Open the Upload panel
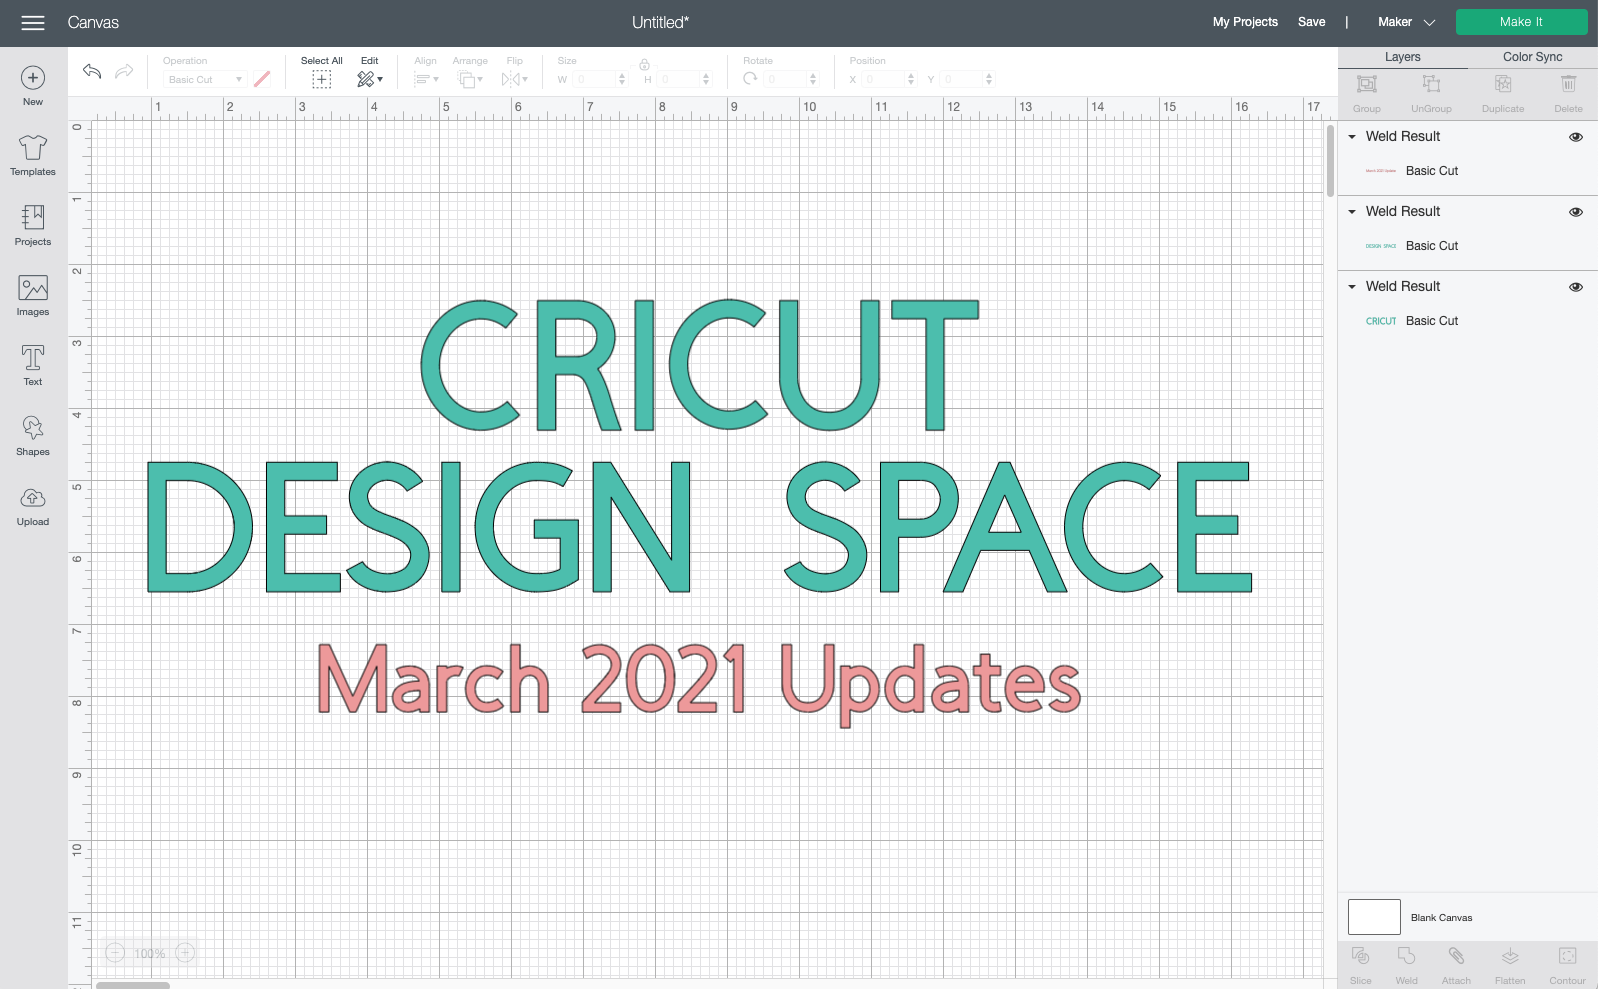 point(33,506)
